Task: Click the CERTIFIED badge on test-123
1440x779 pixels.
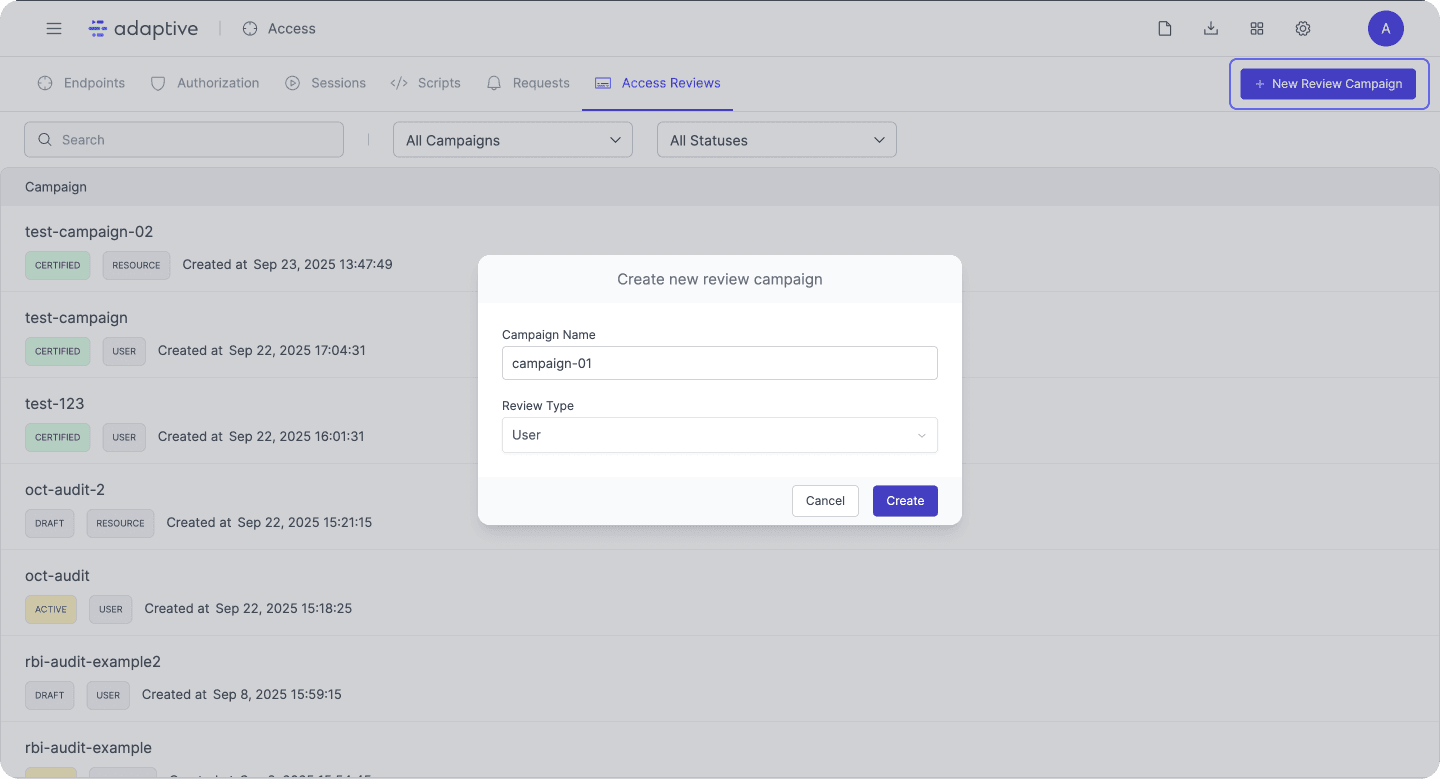Action: pyautogui.click(x=57, y=437)
